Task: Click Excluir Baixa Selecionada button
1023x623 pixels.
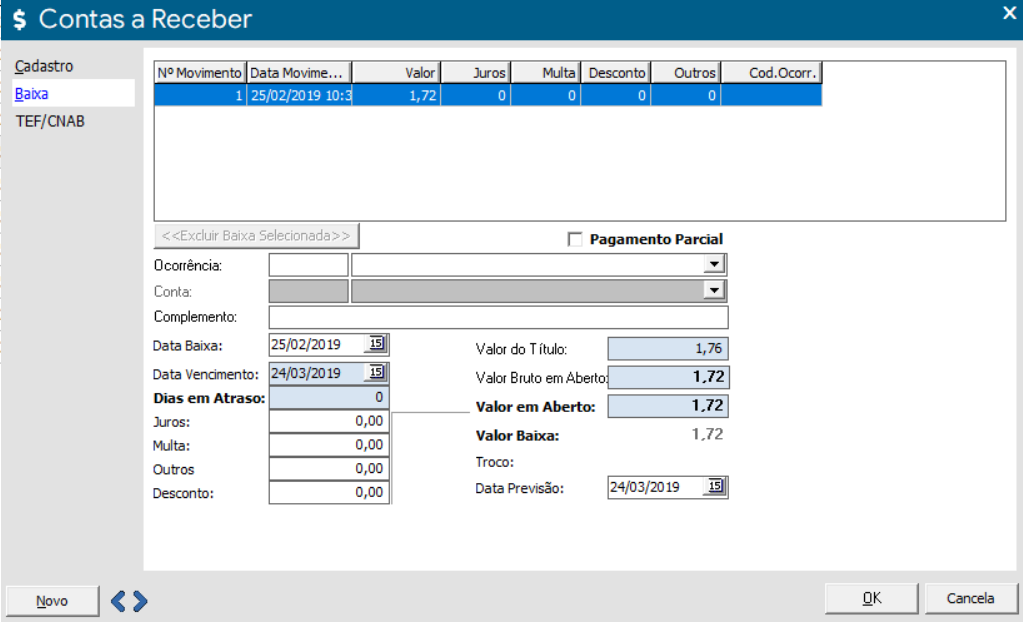Action: (x=256, y=236)
